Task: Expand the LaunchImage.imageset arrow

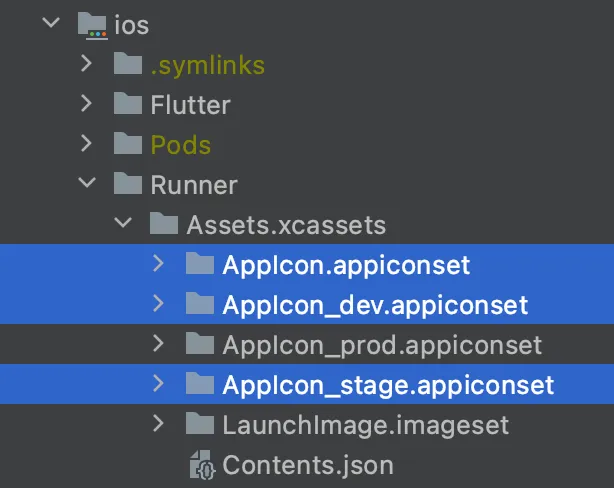Action: [x=158, y=424]
